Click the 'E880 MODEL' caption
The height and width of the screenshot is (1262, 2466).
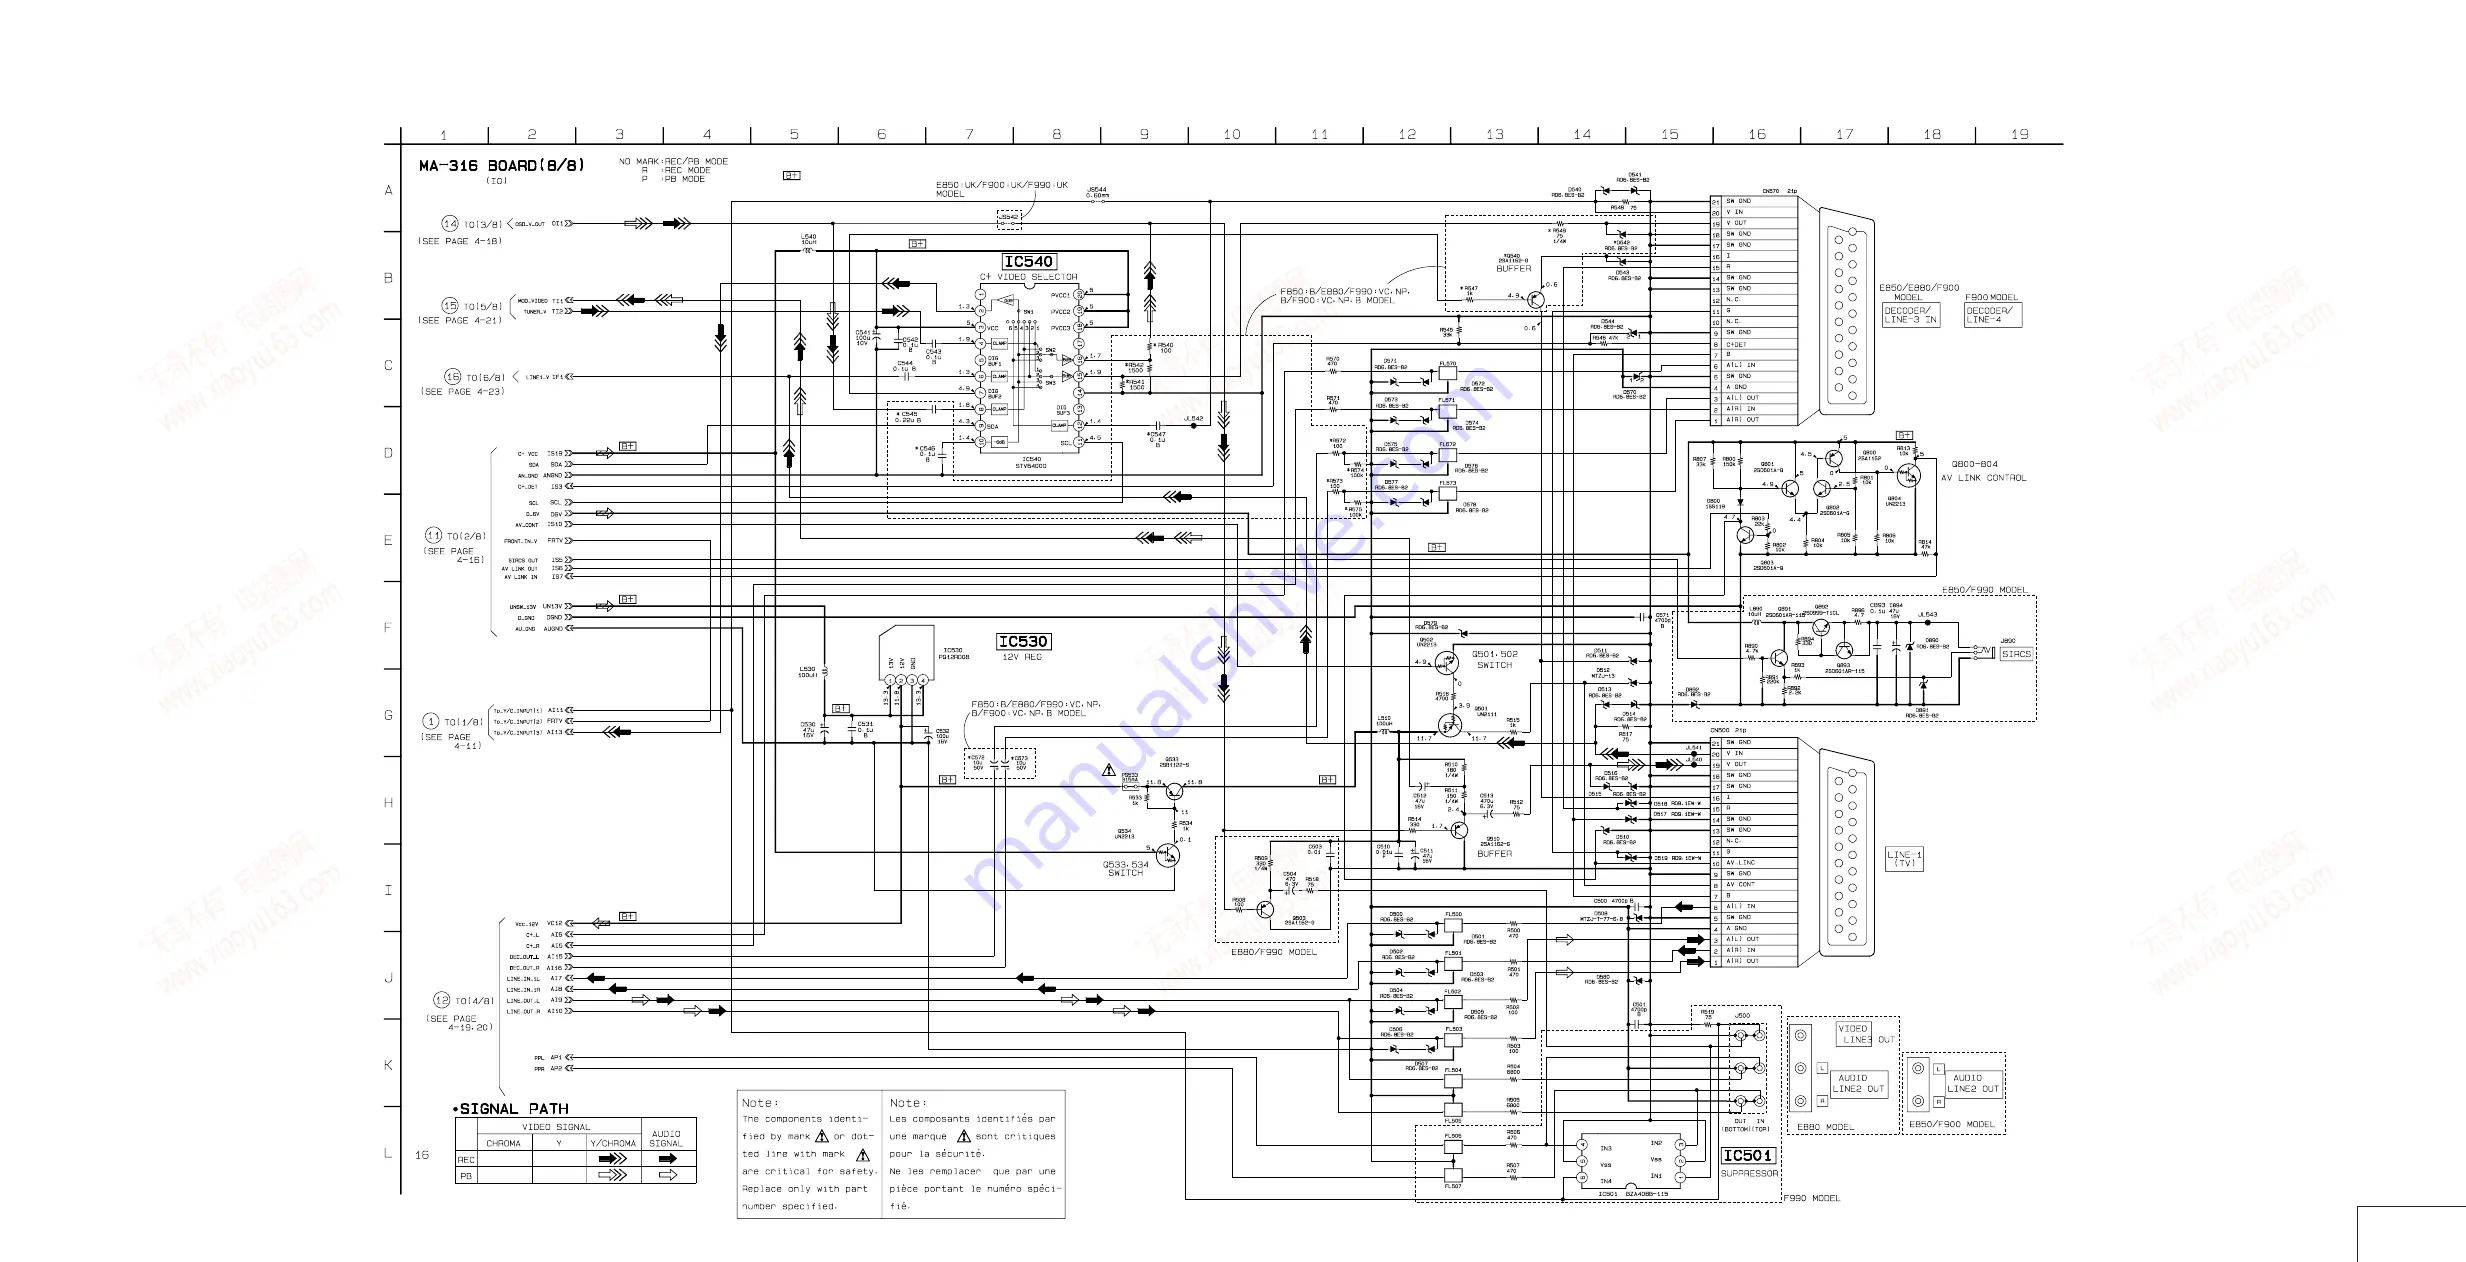click(1825, 1127)
